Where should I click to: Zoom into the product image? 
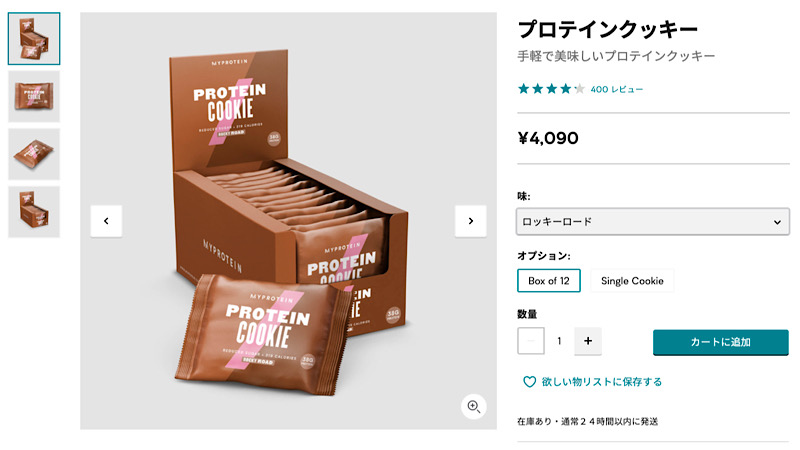[474, 405]
